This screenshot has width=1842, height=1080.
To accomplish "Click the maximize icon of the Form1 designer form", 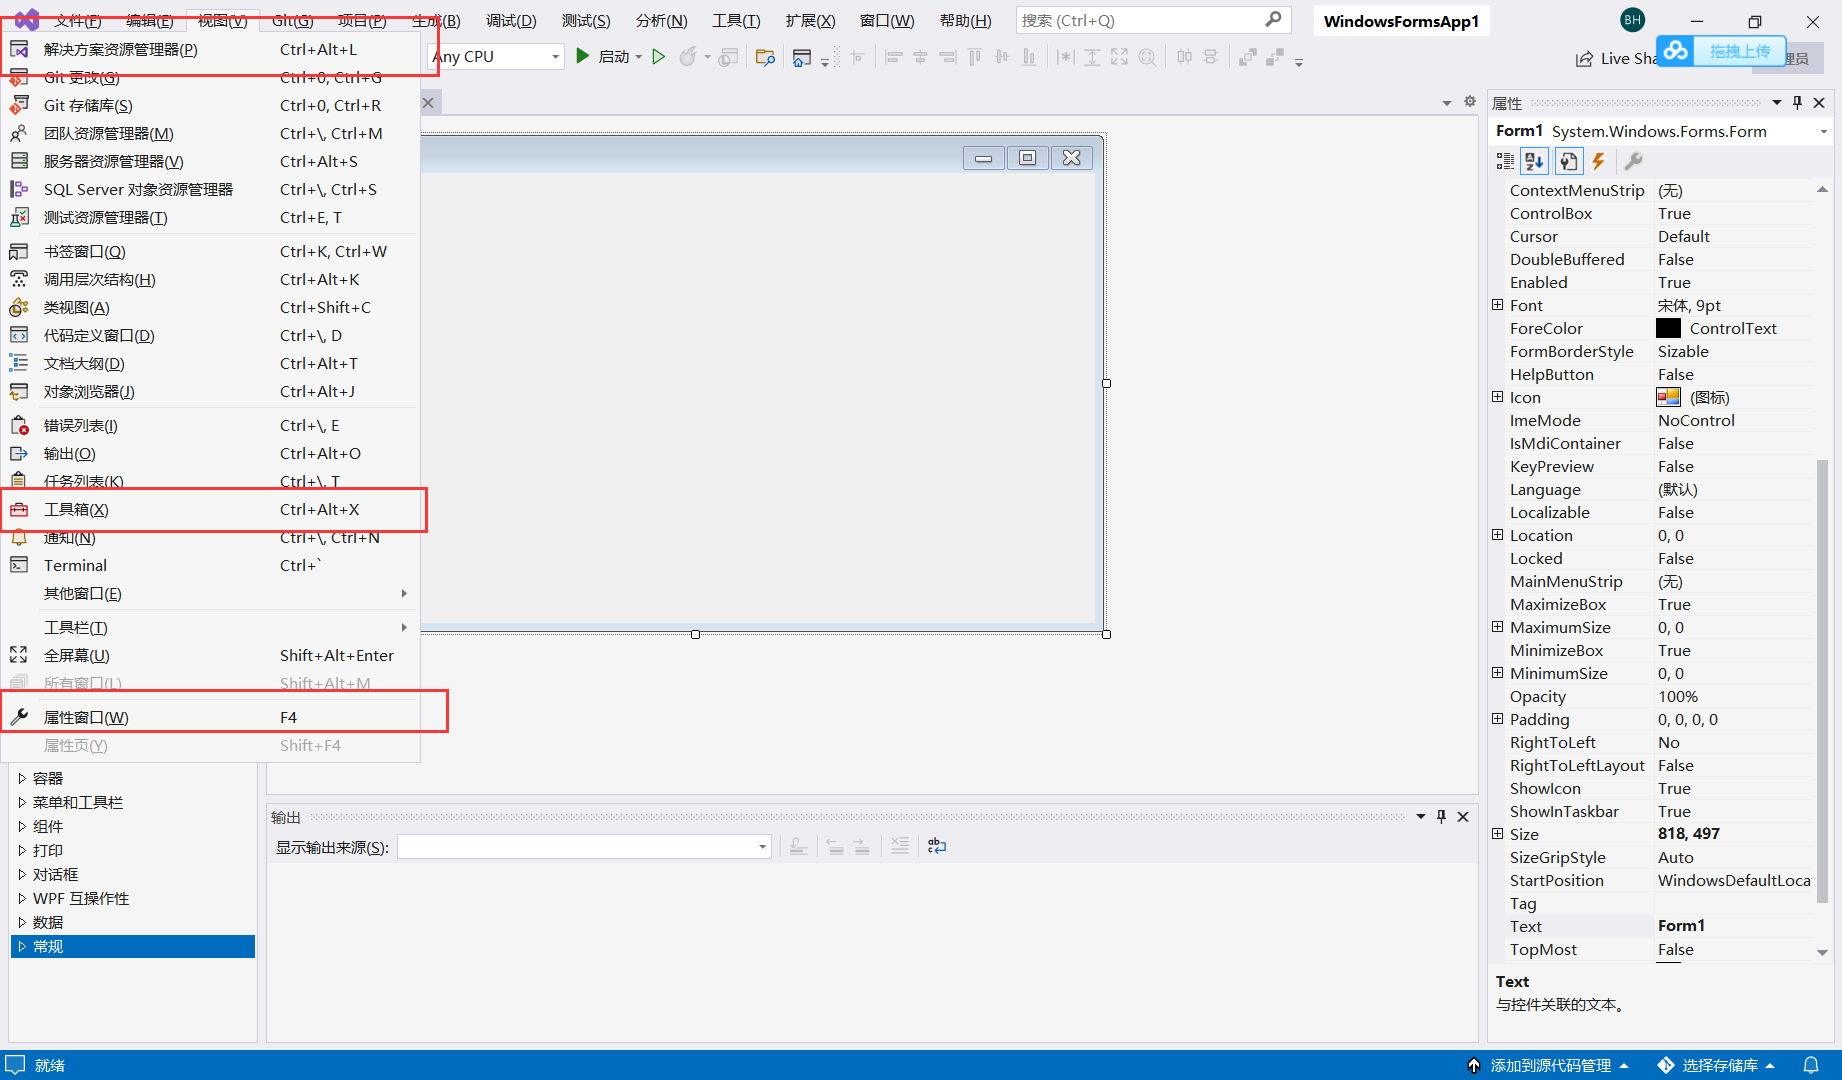I will pos(1027,158).
